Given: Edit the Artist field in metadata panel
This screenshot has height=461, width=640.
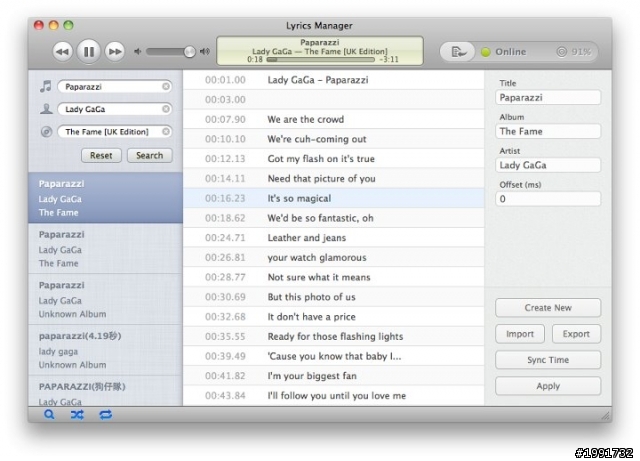Looking at the screenshot, I should tap(548, 165).
